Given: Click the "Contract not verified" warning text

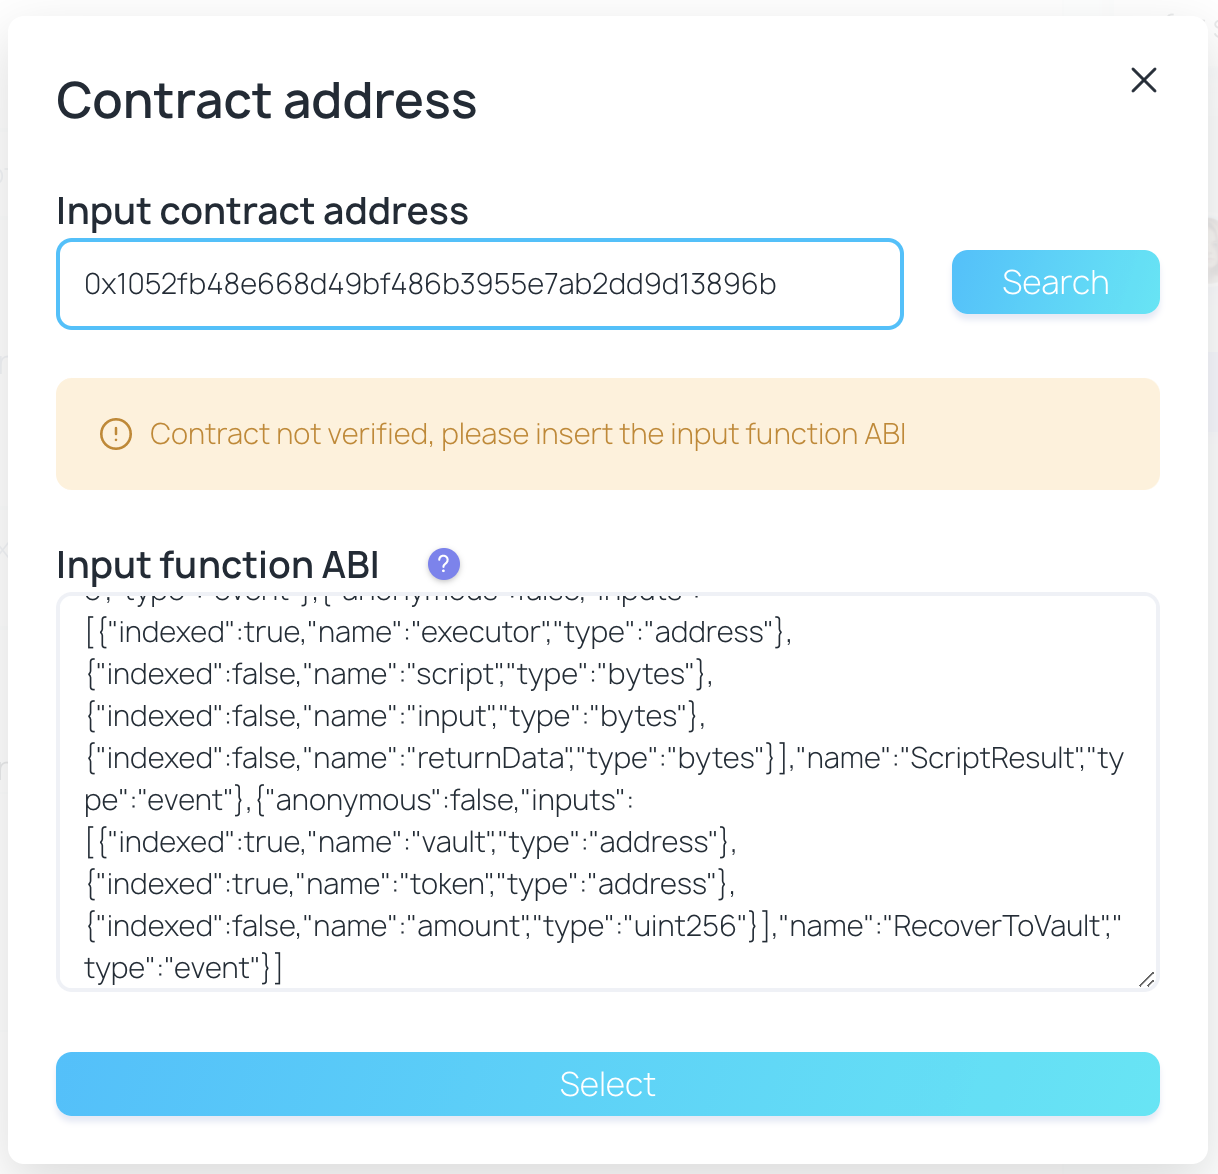Looking at the screenshot, I should [527, 434].
